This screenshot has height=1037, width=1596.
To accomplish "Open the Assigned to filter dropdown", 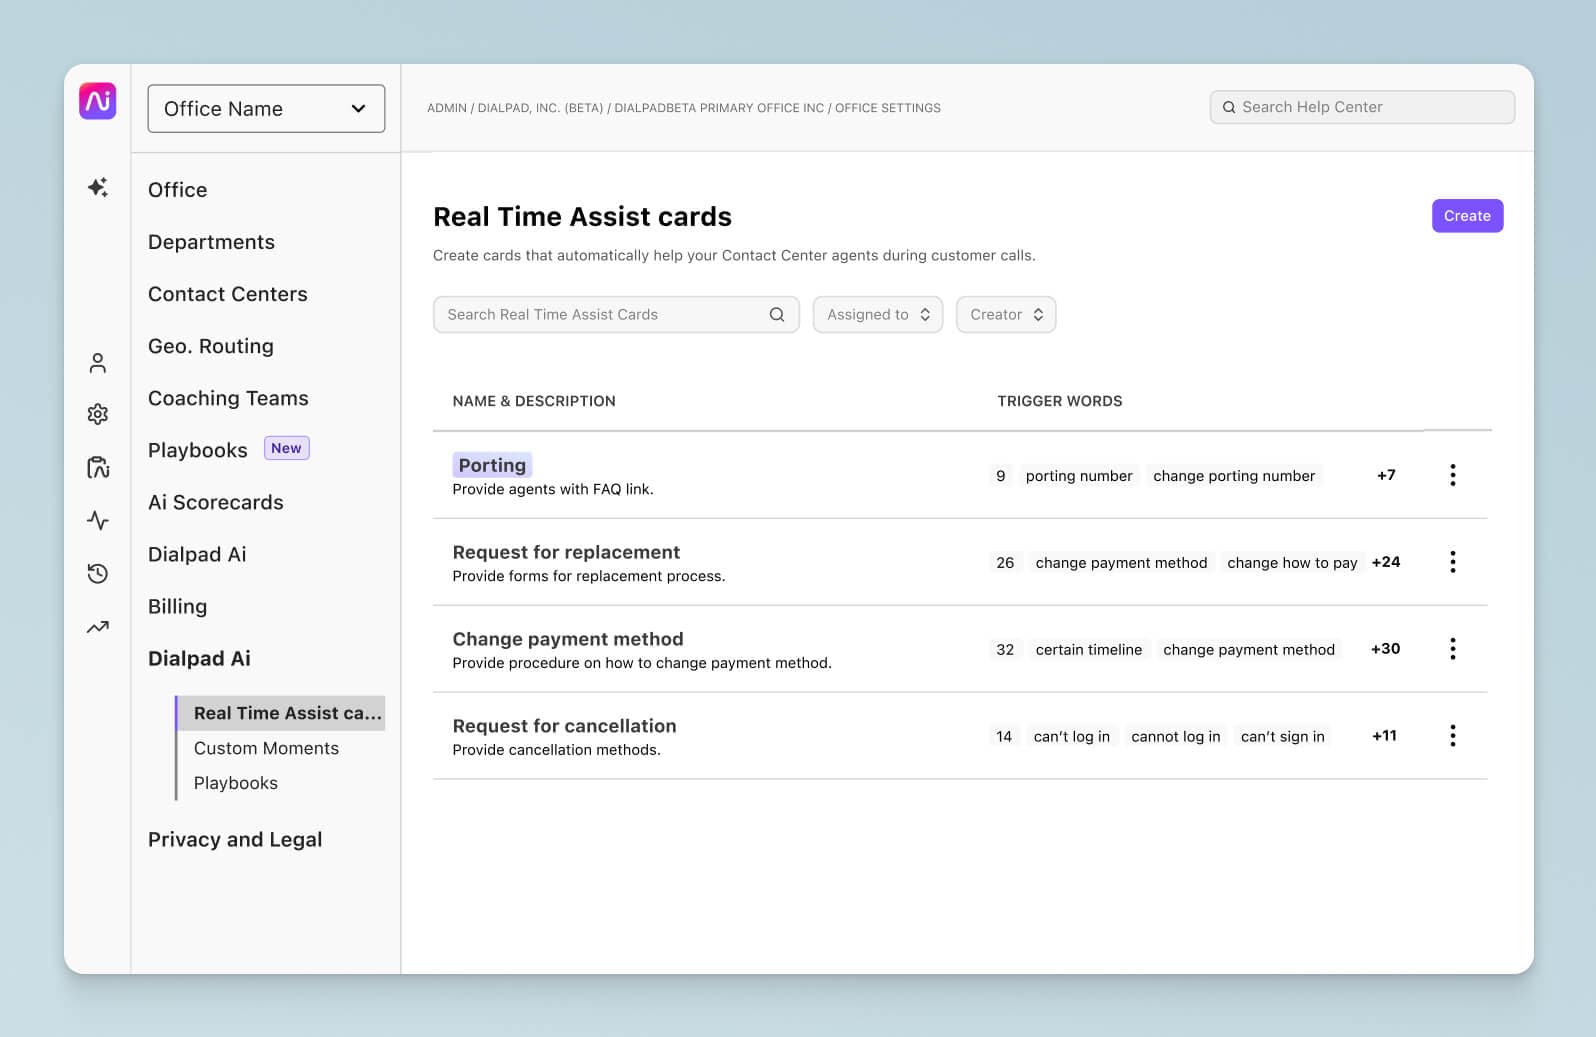I will [877, 314].
